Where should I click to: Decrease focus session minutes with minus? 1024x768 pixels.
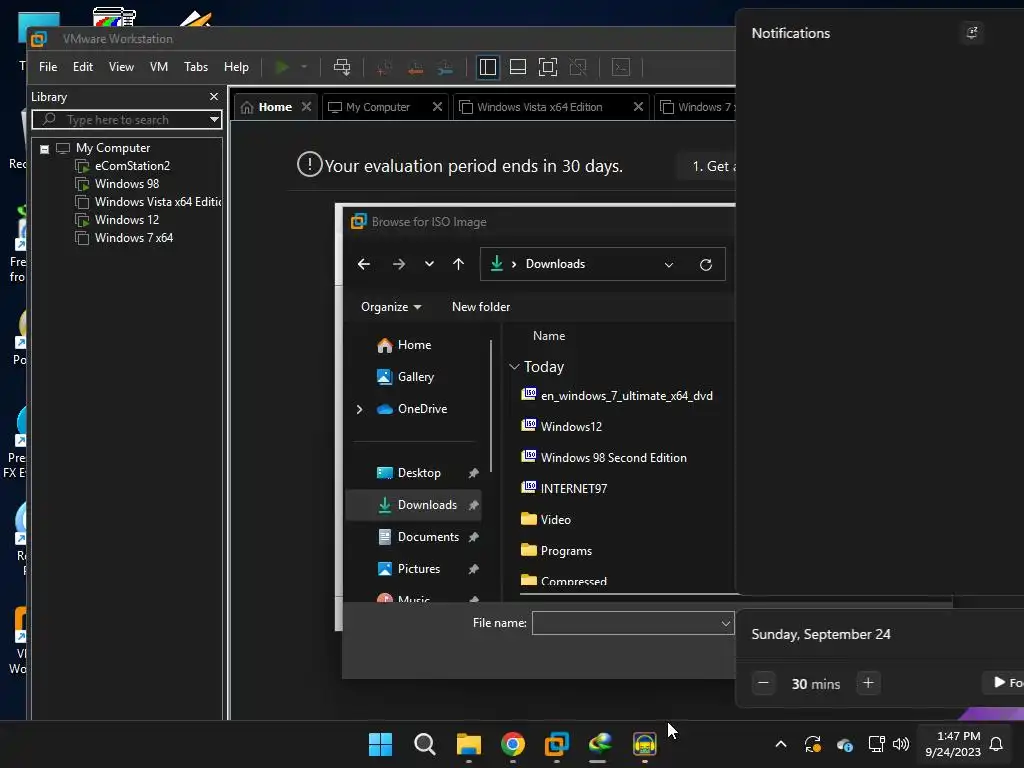(x=763, y=683)
